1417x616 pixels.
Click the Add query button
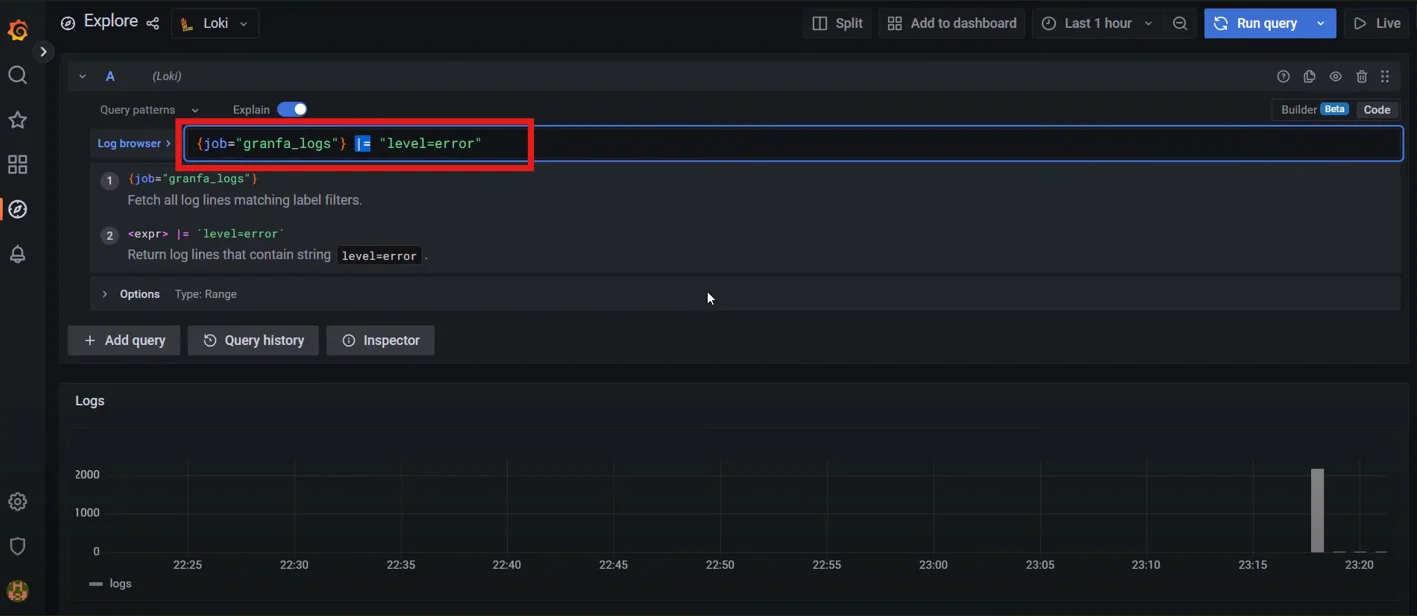point(123,340)
